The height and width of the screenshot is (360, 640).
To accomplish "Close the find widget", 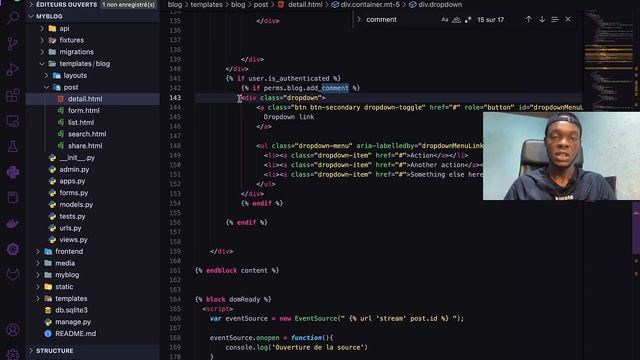I will click(568, 19).
